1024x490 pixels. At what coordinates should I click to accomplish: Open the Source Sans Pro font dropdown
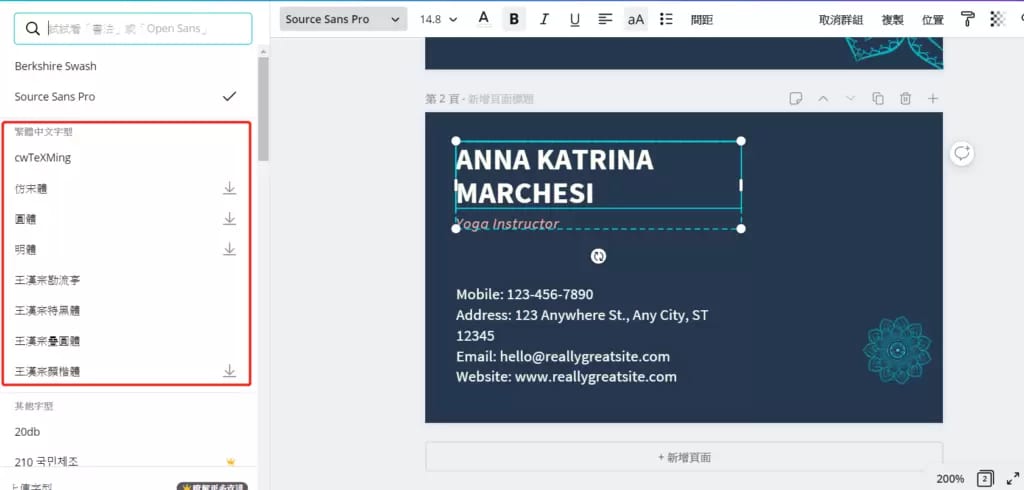point(343,19)
